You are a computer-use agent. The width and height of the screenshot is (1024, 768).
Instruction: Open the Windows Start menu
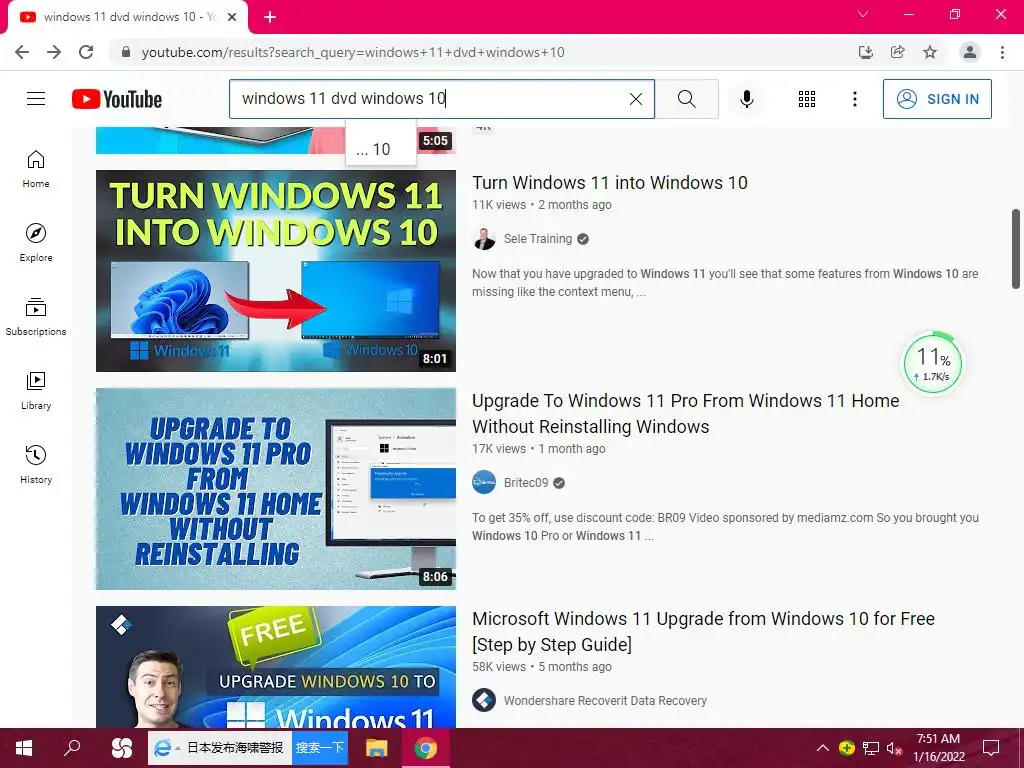pyautogui.click(x=24, y=748)
